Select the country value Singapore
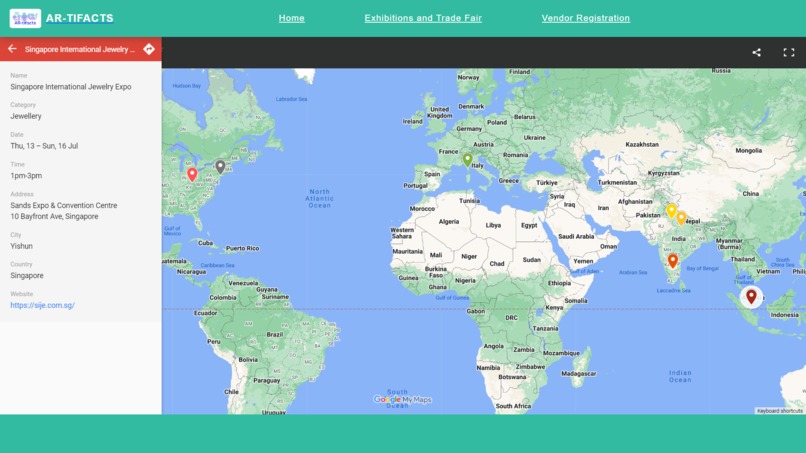The height and width of the screenshot is (453, 806). click(x=27, y=276)
